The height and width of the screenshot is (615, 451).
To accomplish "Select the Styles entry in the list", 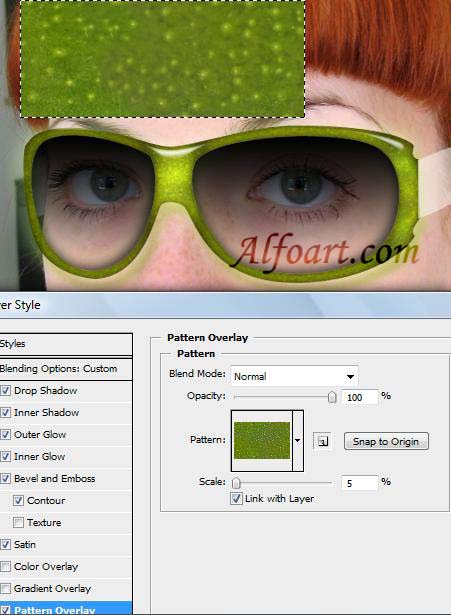I will click(x=66, y=344).
